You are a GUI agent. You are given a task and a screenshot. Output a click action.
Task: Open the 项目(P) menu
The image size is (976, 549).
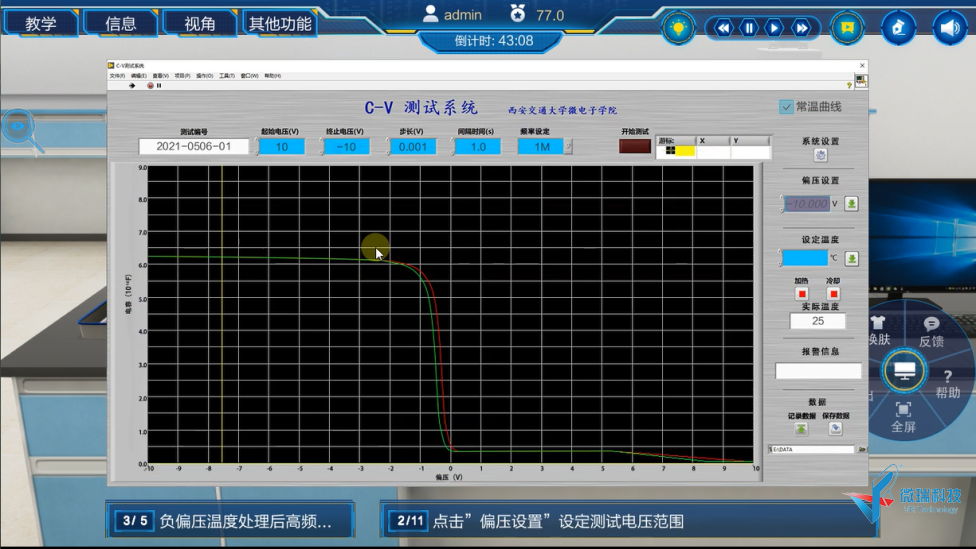pyautogui.click(x=182, y=76)
